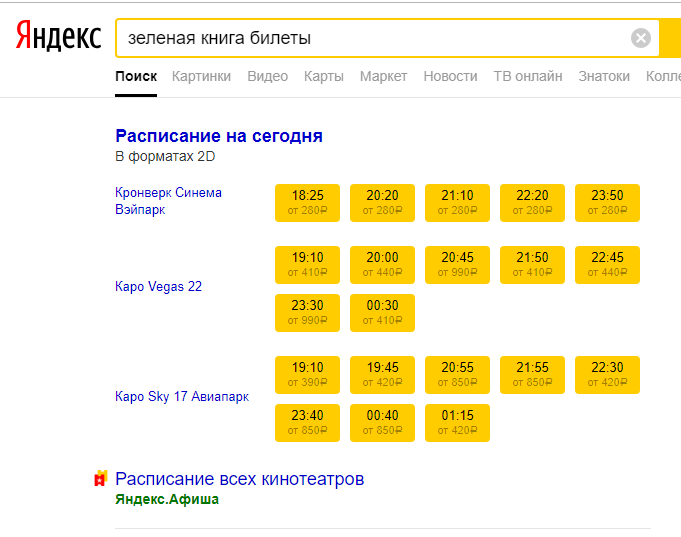
Task: Choose Кронверк 20:20 showtime
Action: tap(383, 203)
